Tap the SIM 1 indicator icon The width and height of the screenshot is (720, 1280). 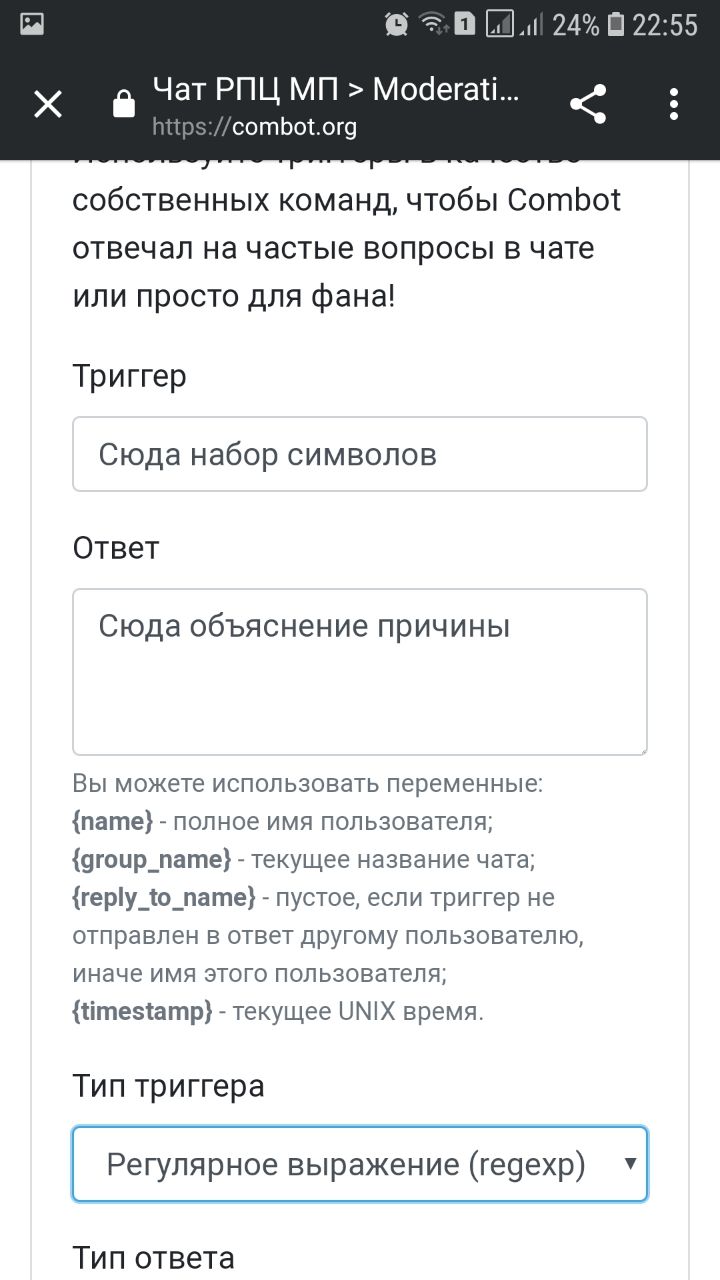(464, 24)
